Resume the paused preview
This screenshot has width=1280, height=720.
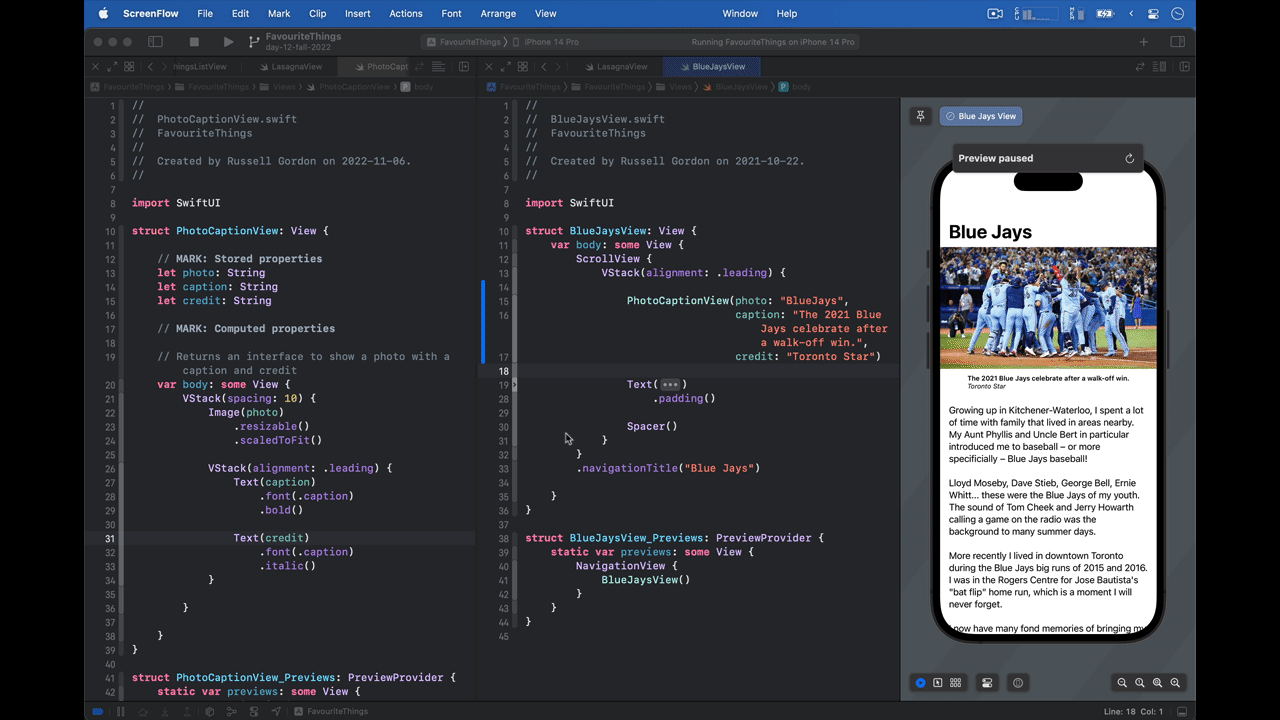click(1129, 158)
